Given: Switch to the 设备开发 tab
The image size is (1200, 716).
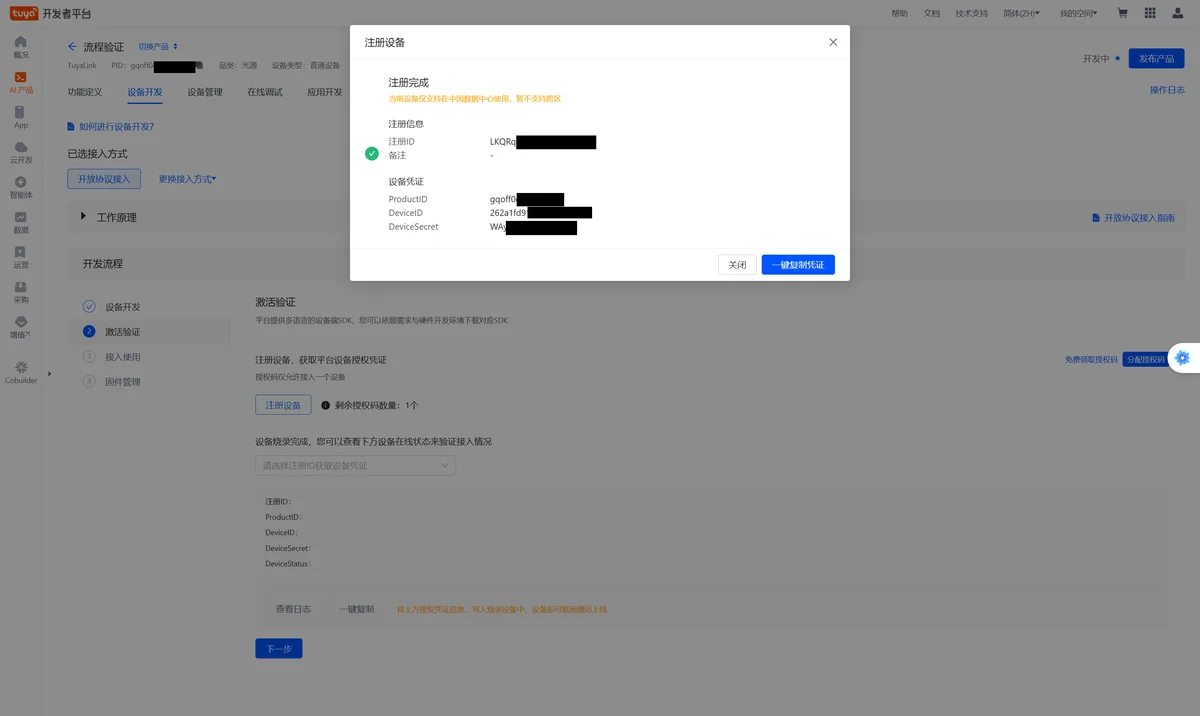Looking at the screenshot, I should (145, 92).
